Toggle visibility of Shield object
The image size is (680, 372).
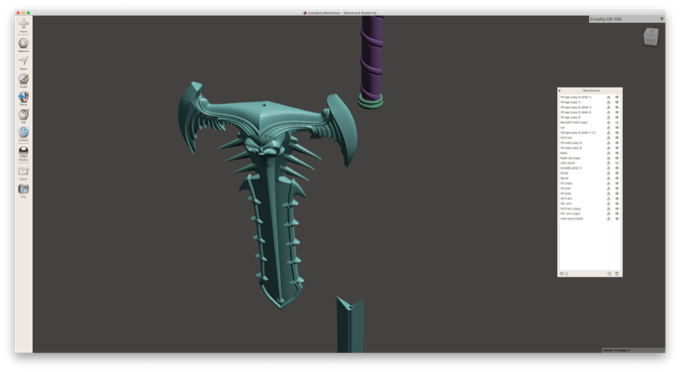click(x=617, y=173)
